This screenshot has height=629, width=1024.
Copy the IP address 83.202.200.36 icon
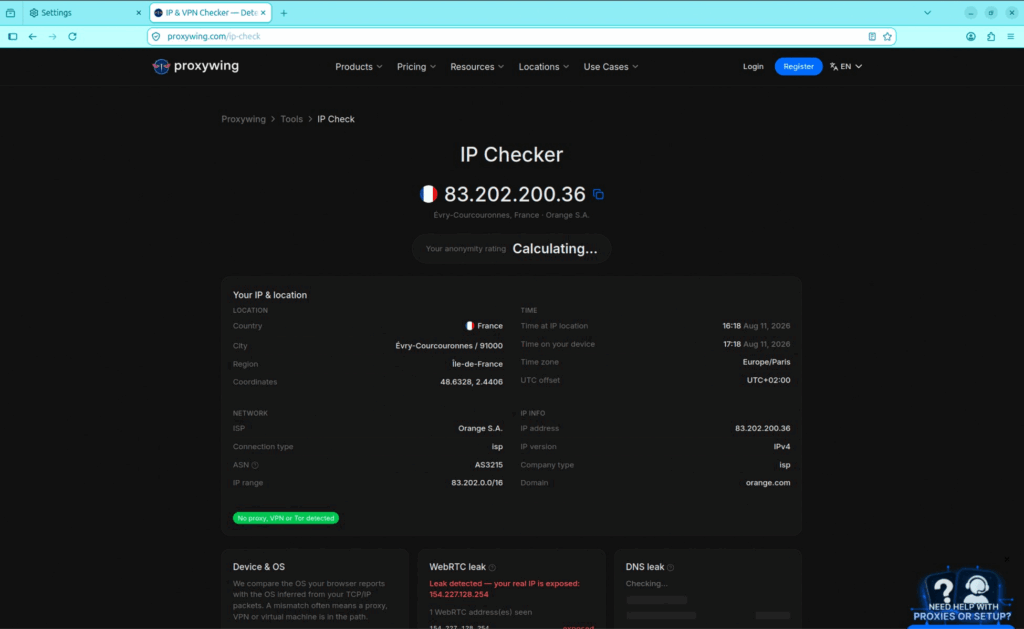[x=598, y=194]
